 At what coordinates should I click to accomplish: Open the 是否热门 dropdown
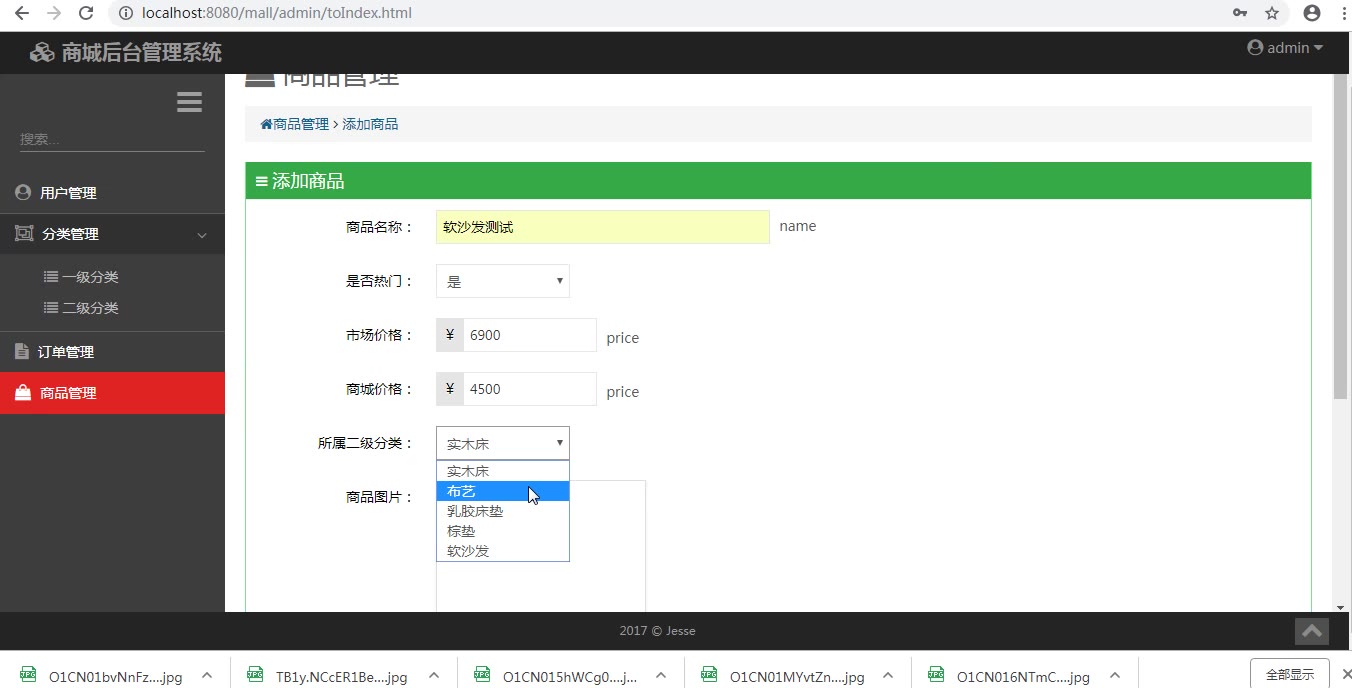click(x=503, y=281)
